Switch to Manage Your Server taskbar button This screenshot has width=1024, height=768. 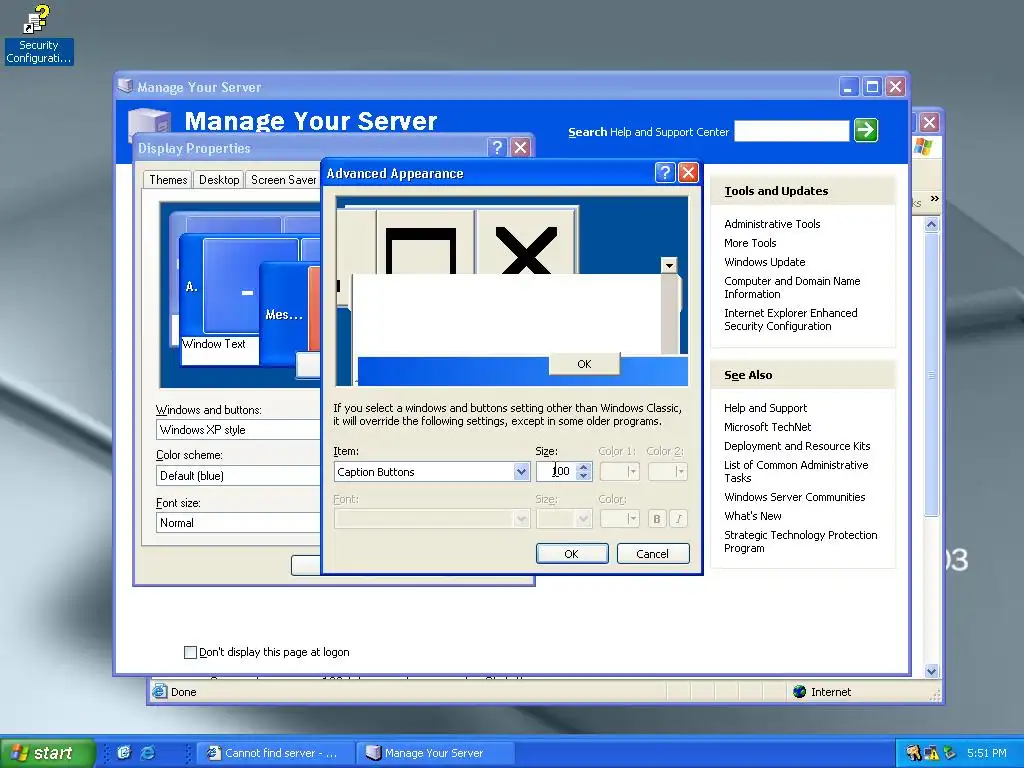[436, 753]
